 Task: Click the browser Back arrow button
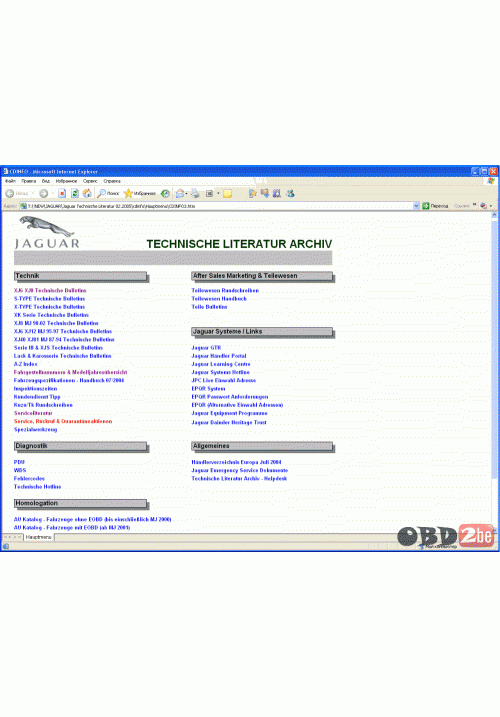click(10, 194)
